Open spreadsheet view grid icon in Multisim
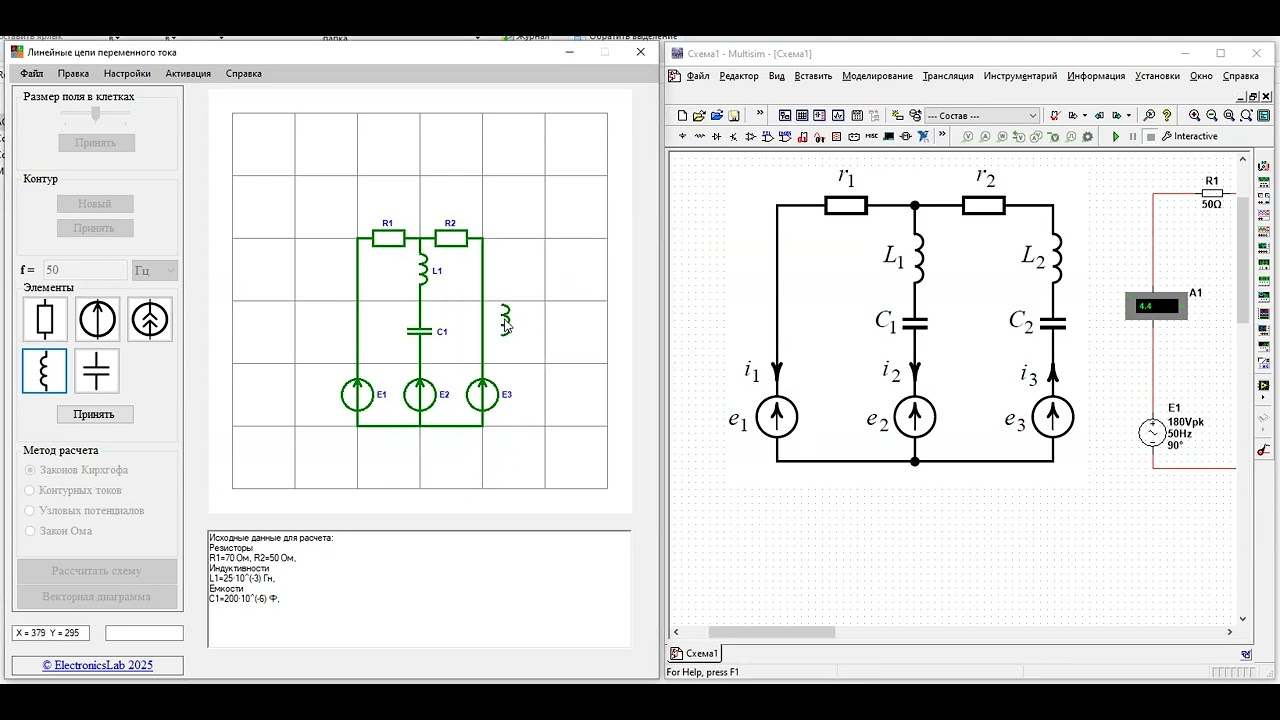1280x720 pixels. [802, 116]
